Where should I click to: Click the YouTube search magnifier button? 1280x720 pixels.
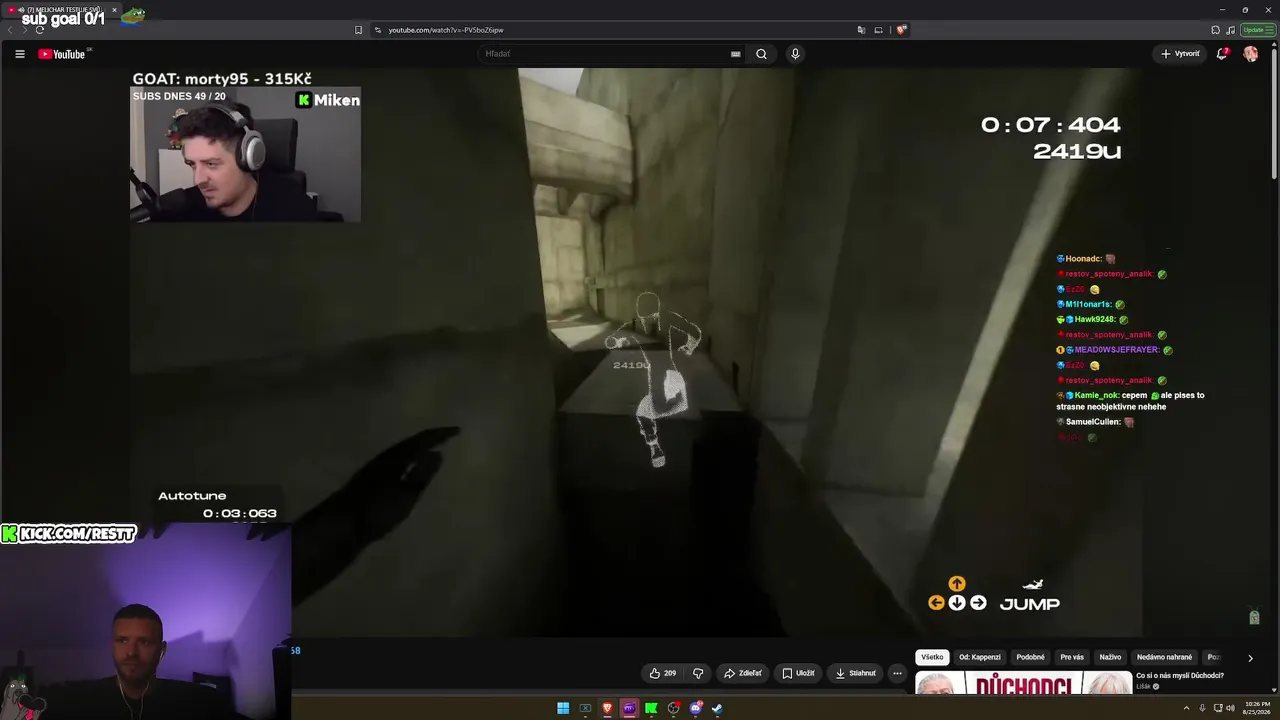(761, 54)
